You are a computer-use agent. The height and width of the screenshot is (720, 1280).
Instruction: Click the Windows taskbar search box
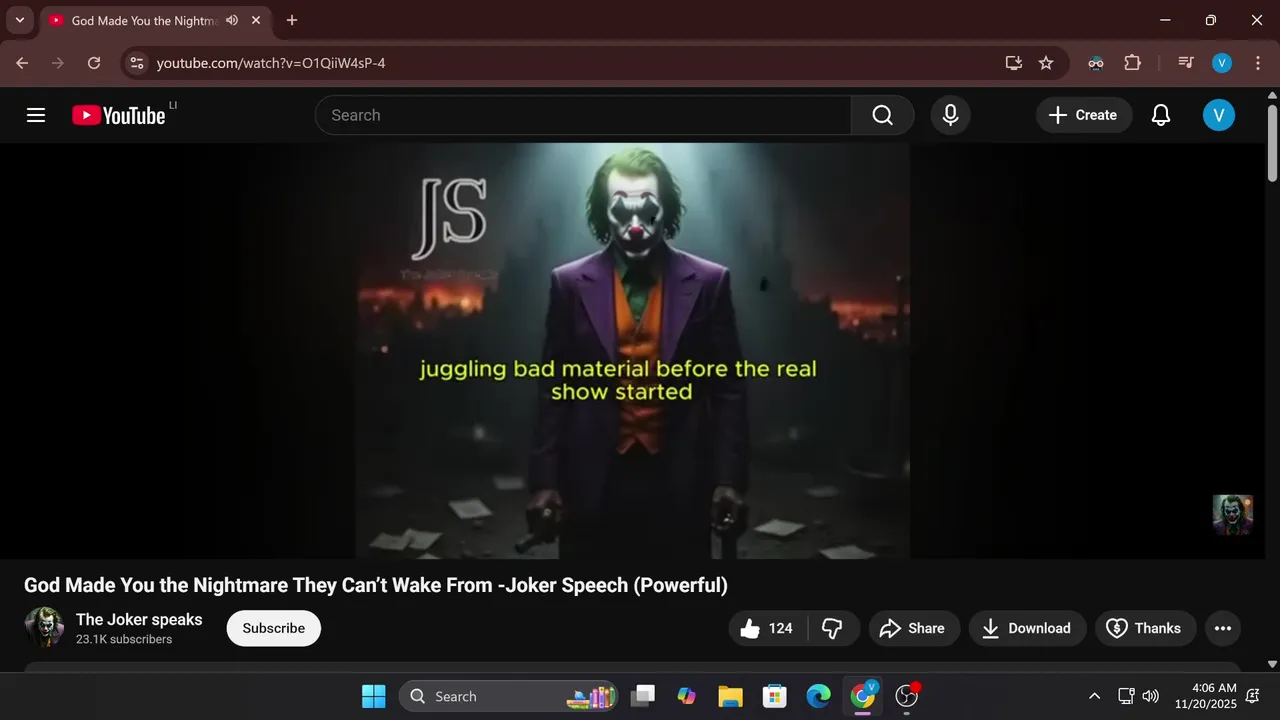[x=508, y=696]
